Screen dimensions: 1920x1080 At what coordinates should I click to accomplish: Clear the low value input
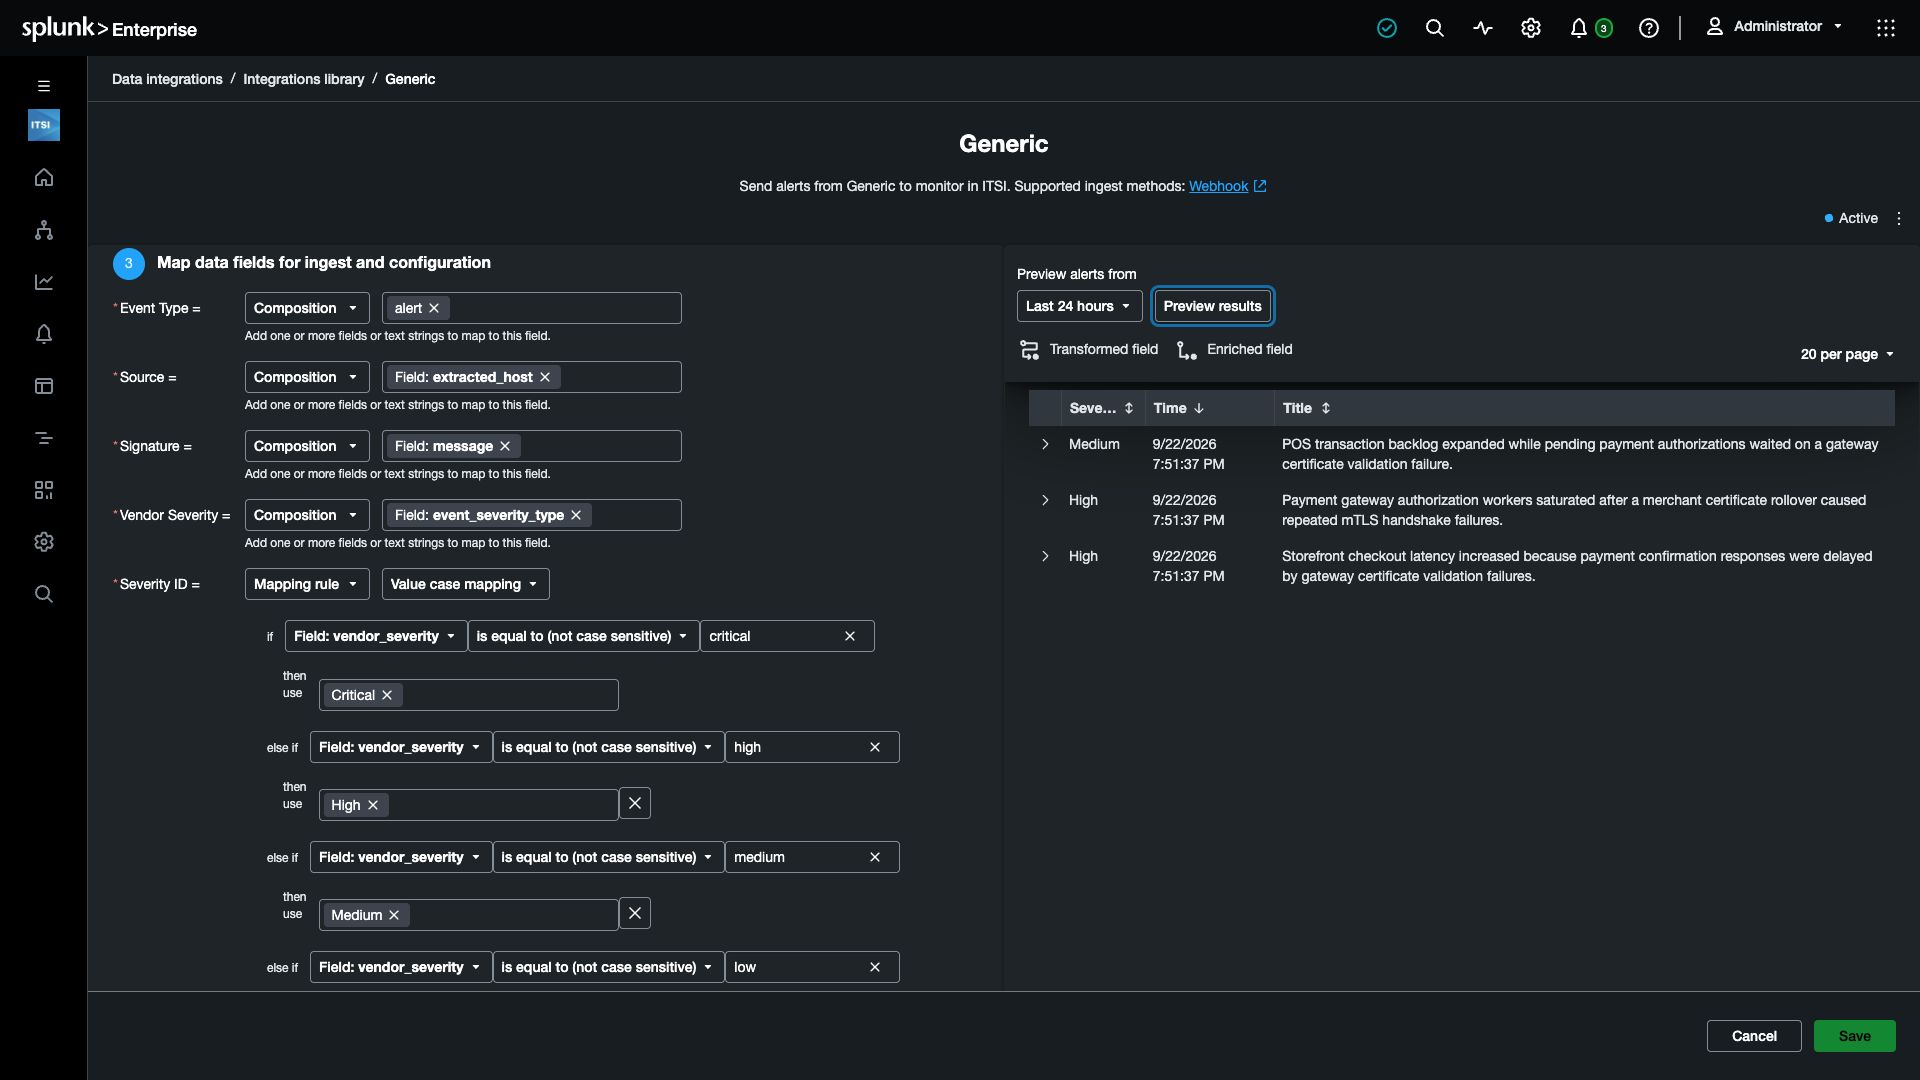point(875,967)
